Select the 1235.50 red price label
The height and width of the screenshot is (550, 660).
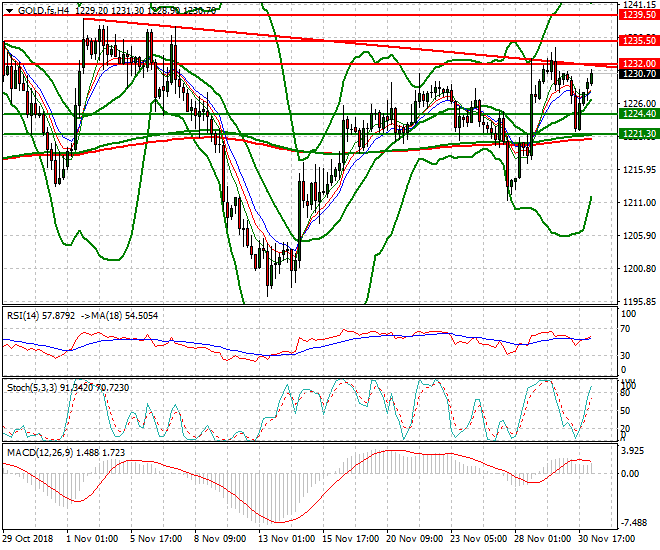point(639,40)
